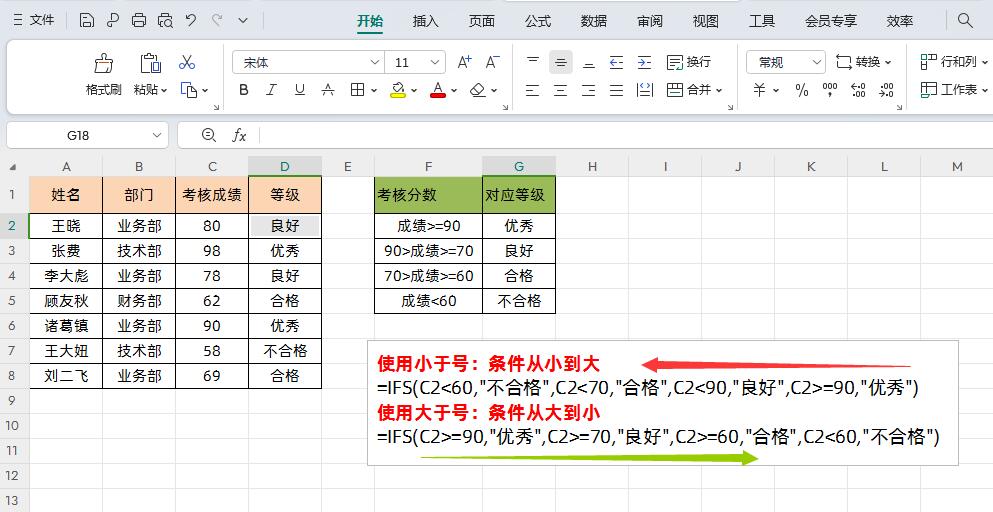Switch to the 审阅 tab
The height and width of the screenshot is (512, 993).
click(650, 21)
